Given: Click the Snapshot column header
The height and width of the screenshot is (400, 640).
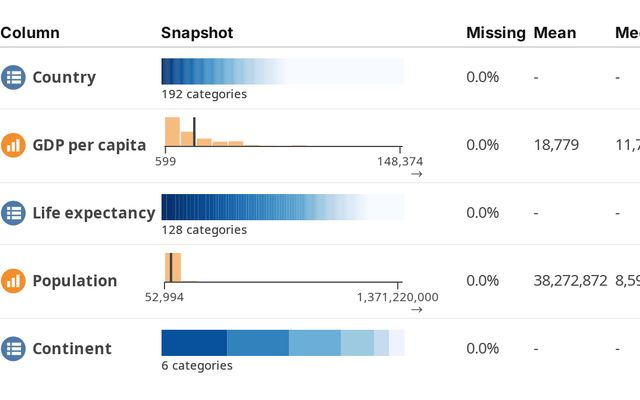Looking at the screenshot, I should pyautogui.click(x=197, y=33).
